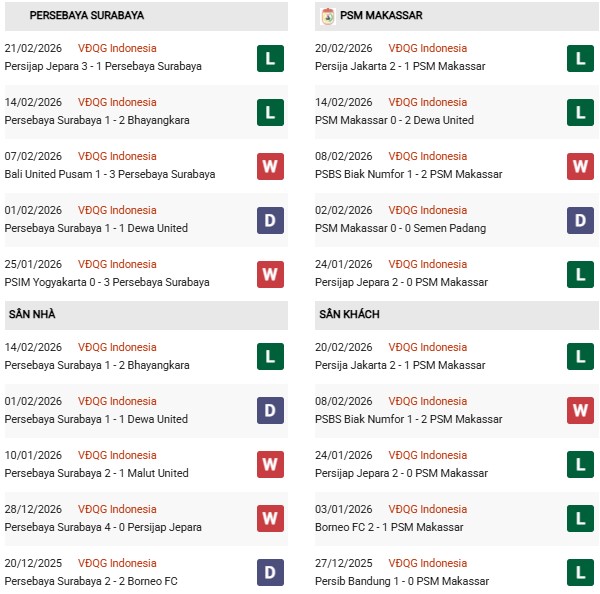Open the PSM Makassar team header
The width and height of the screenshot is (600, 594).
(x=381, y=16)
